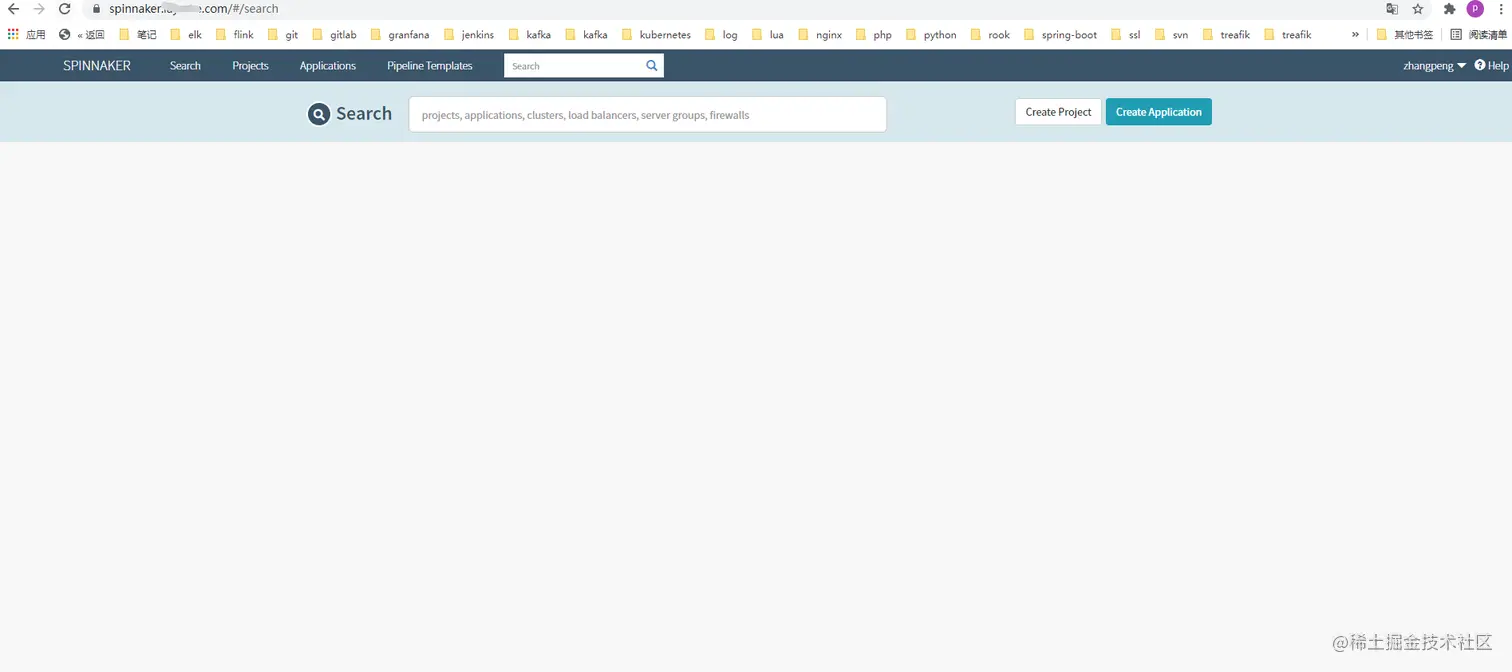Focus the main projects, applications search field
Viewport: 1512px width, 672px height.
click(648, 114)
